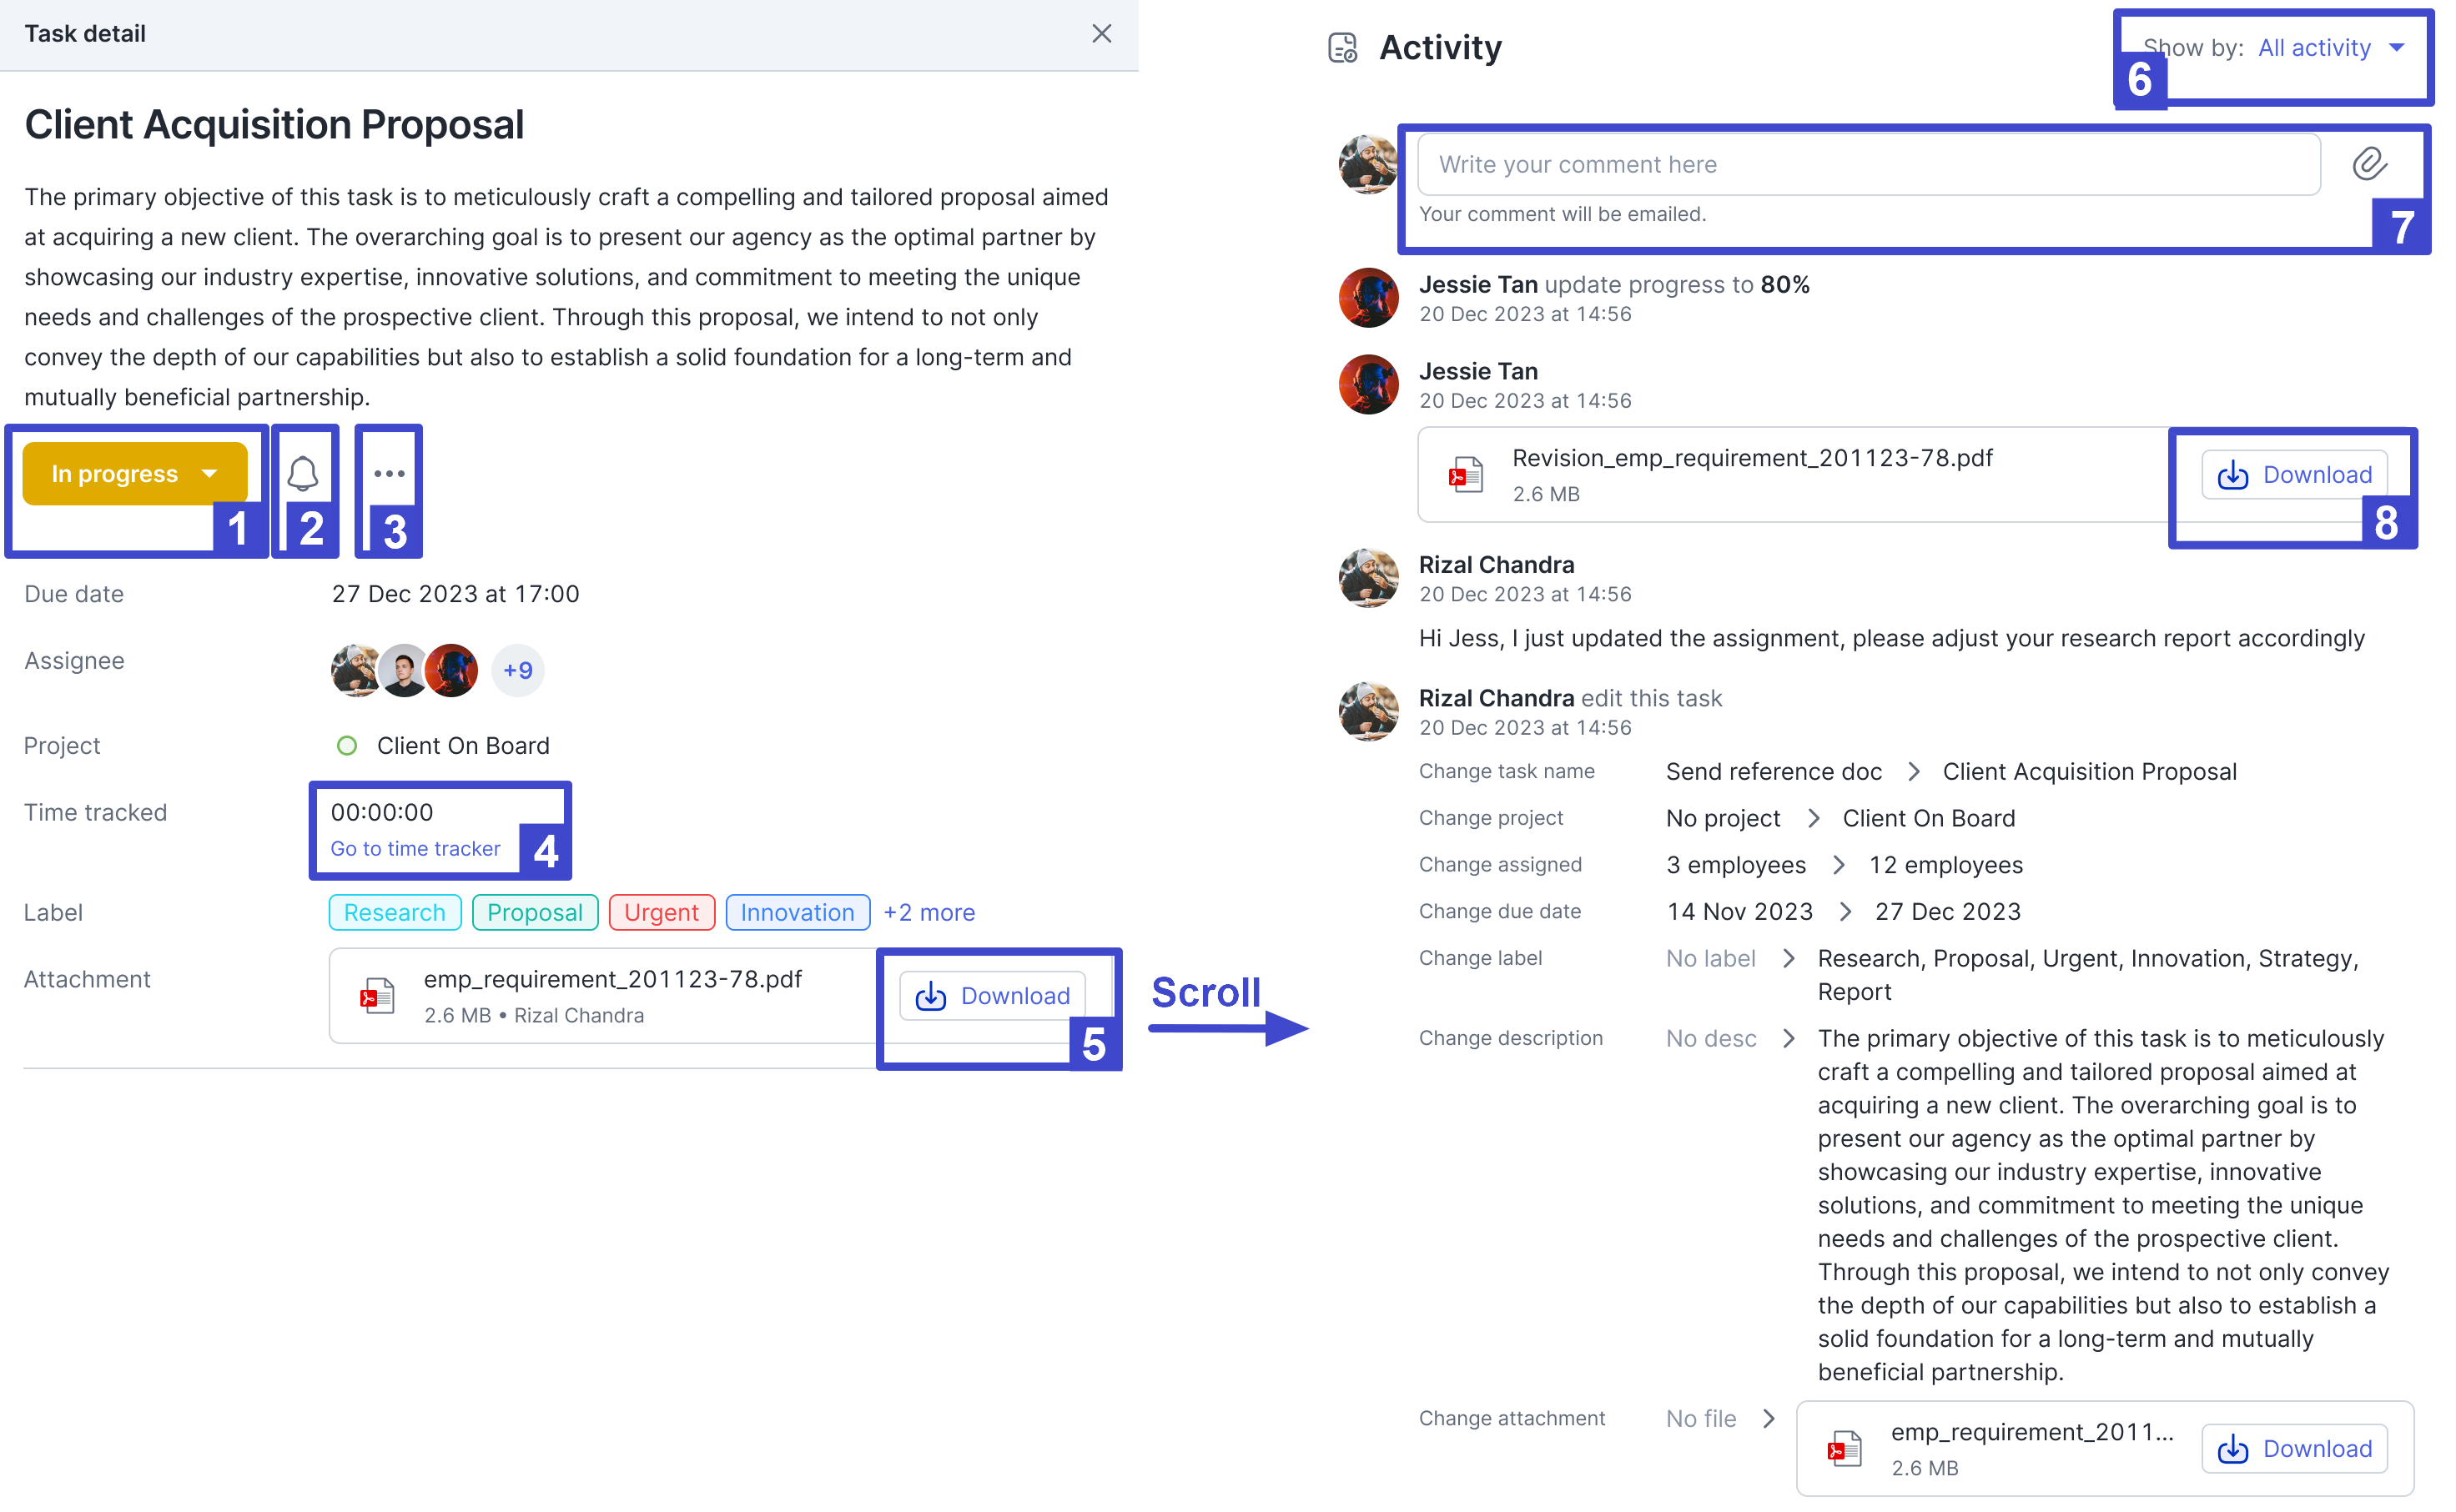Click Jessie Tan's avatar on progress update
Viewport: 2456px width, 1512px height.
(1368, 298)
